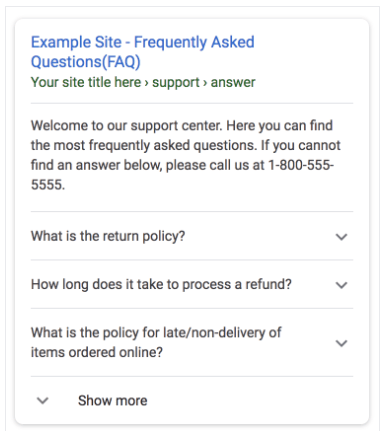
Task: Click the support center welcome description text
Action: [x=186, y=155]
